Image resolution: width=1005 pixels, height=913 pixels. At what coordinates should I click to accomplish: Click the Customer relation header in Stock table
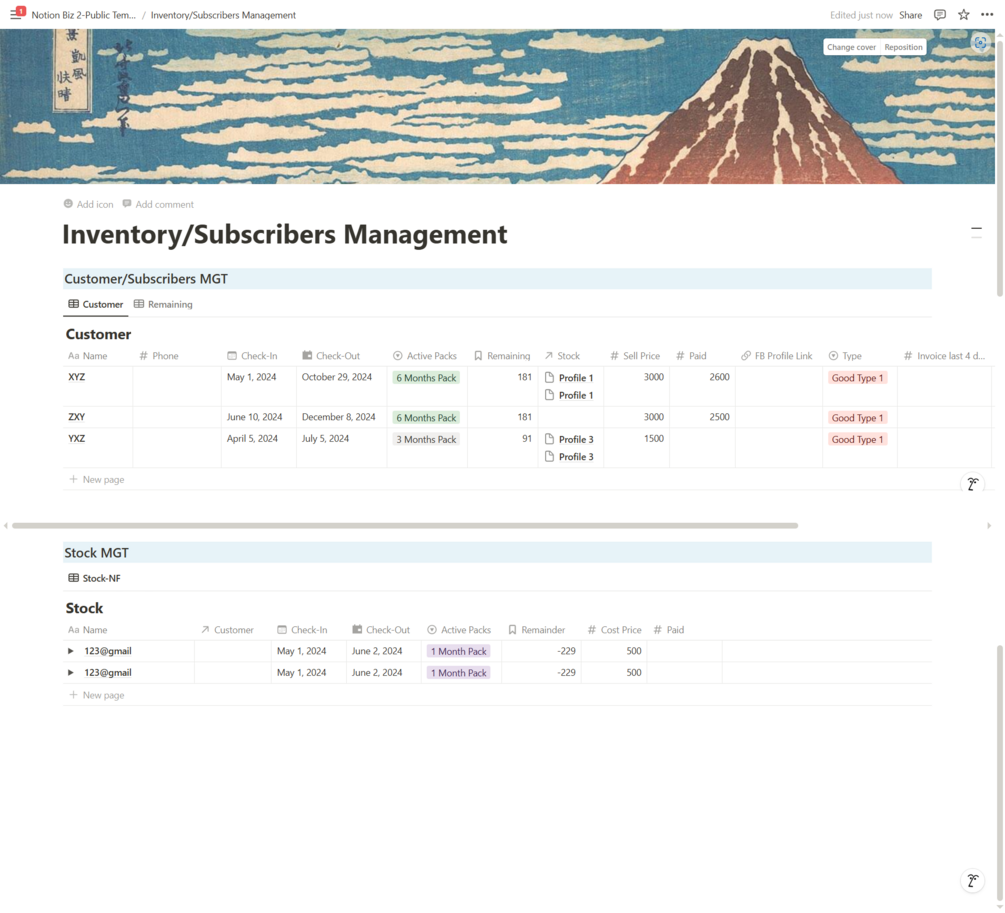[227, 630]
